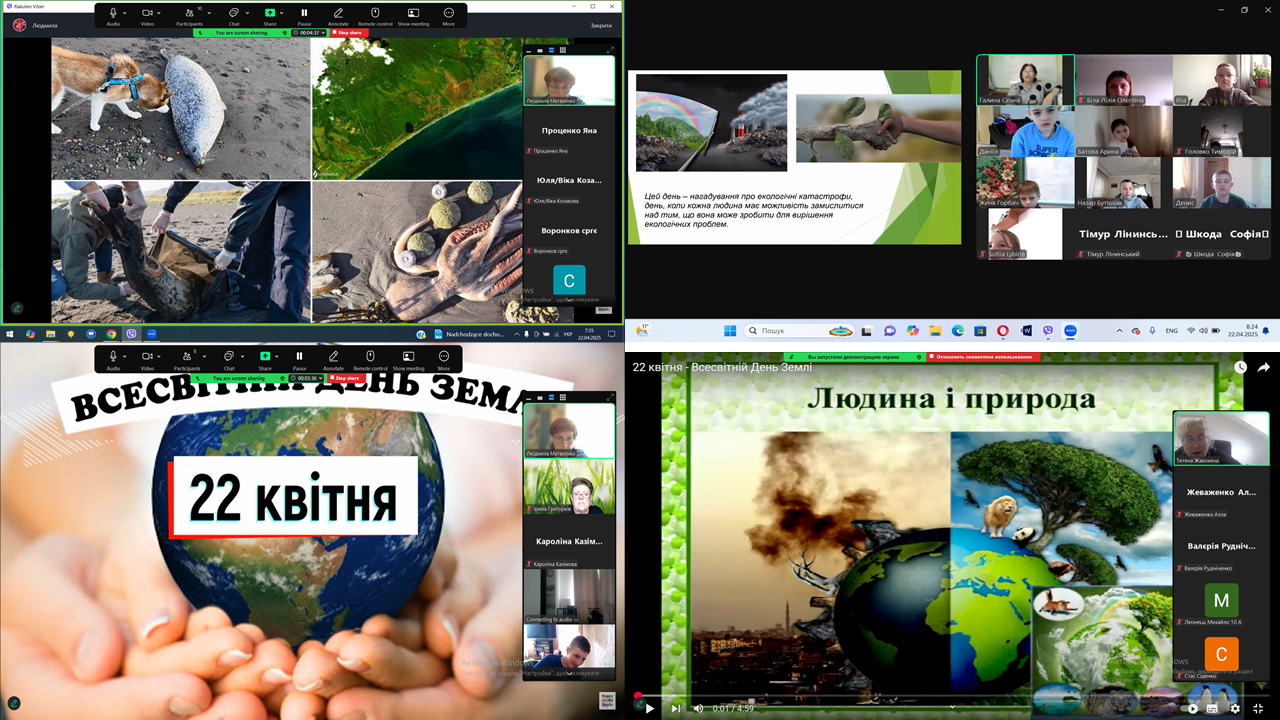Click green Share icon in 00:03:36 toolbar
Screen dimensions: 1280x720
click(265, 358)
